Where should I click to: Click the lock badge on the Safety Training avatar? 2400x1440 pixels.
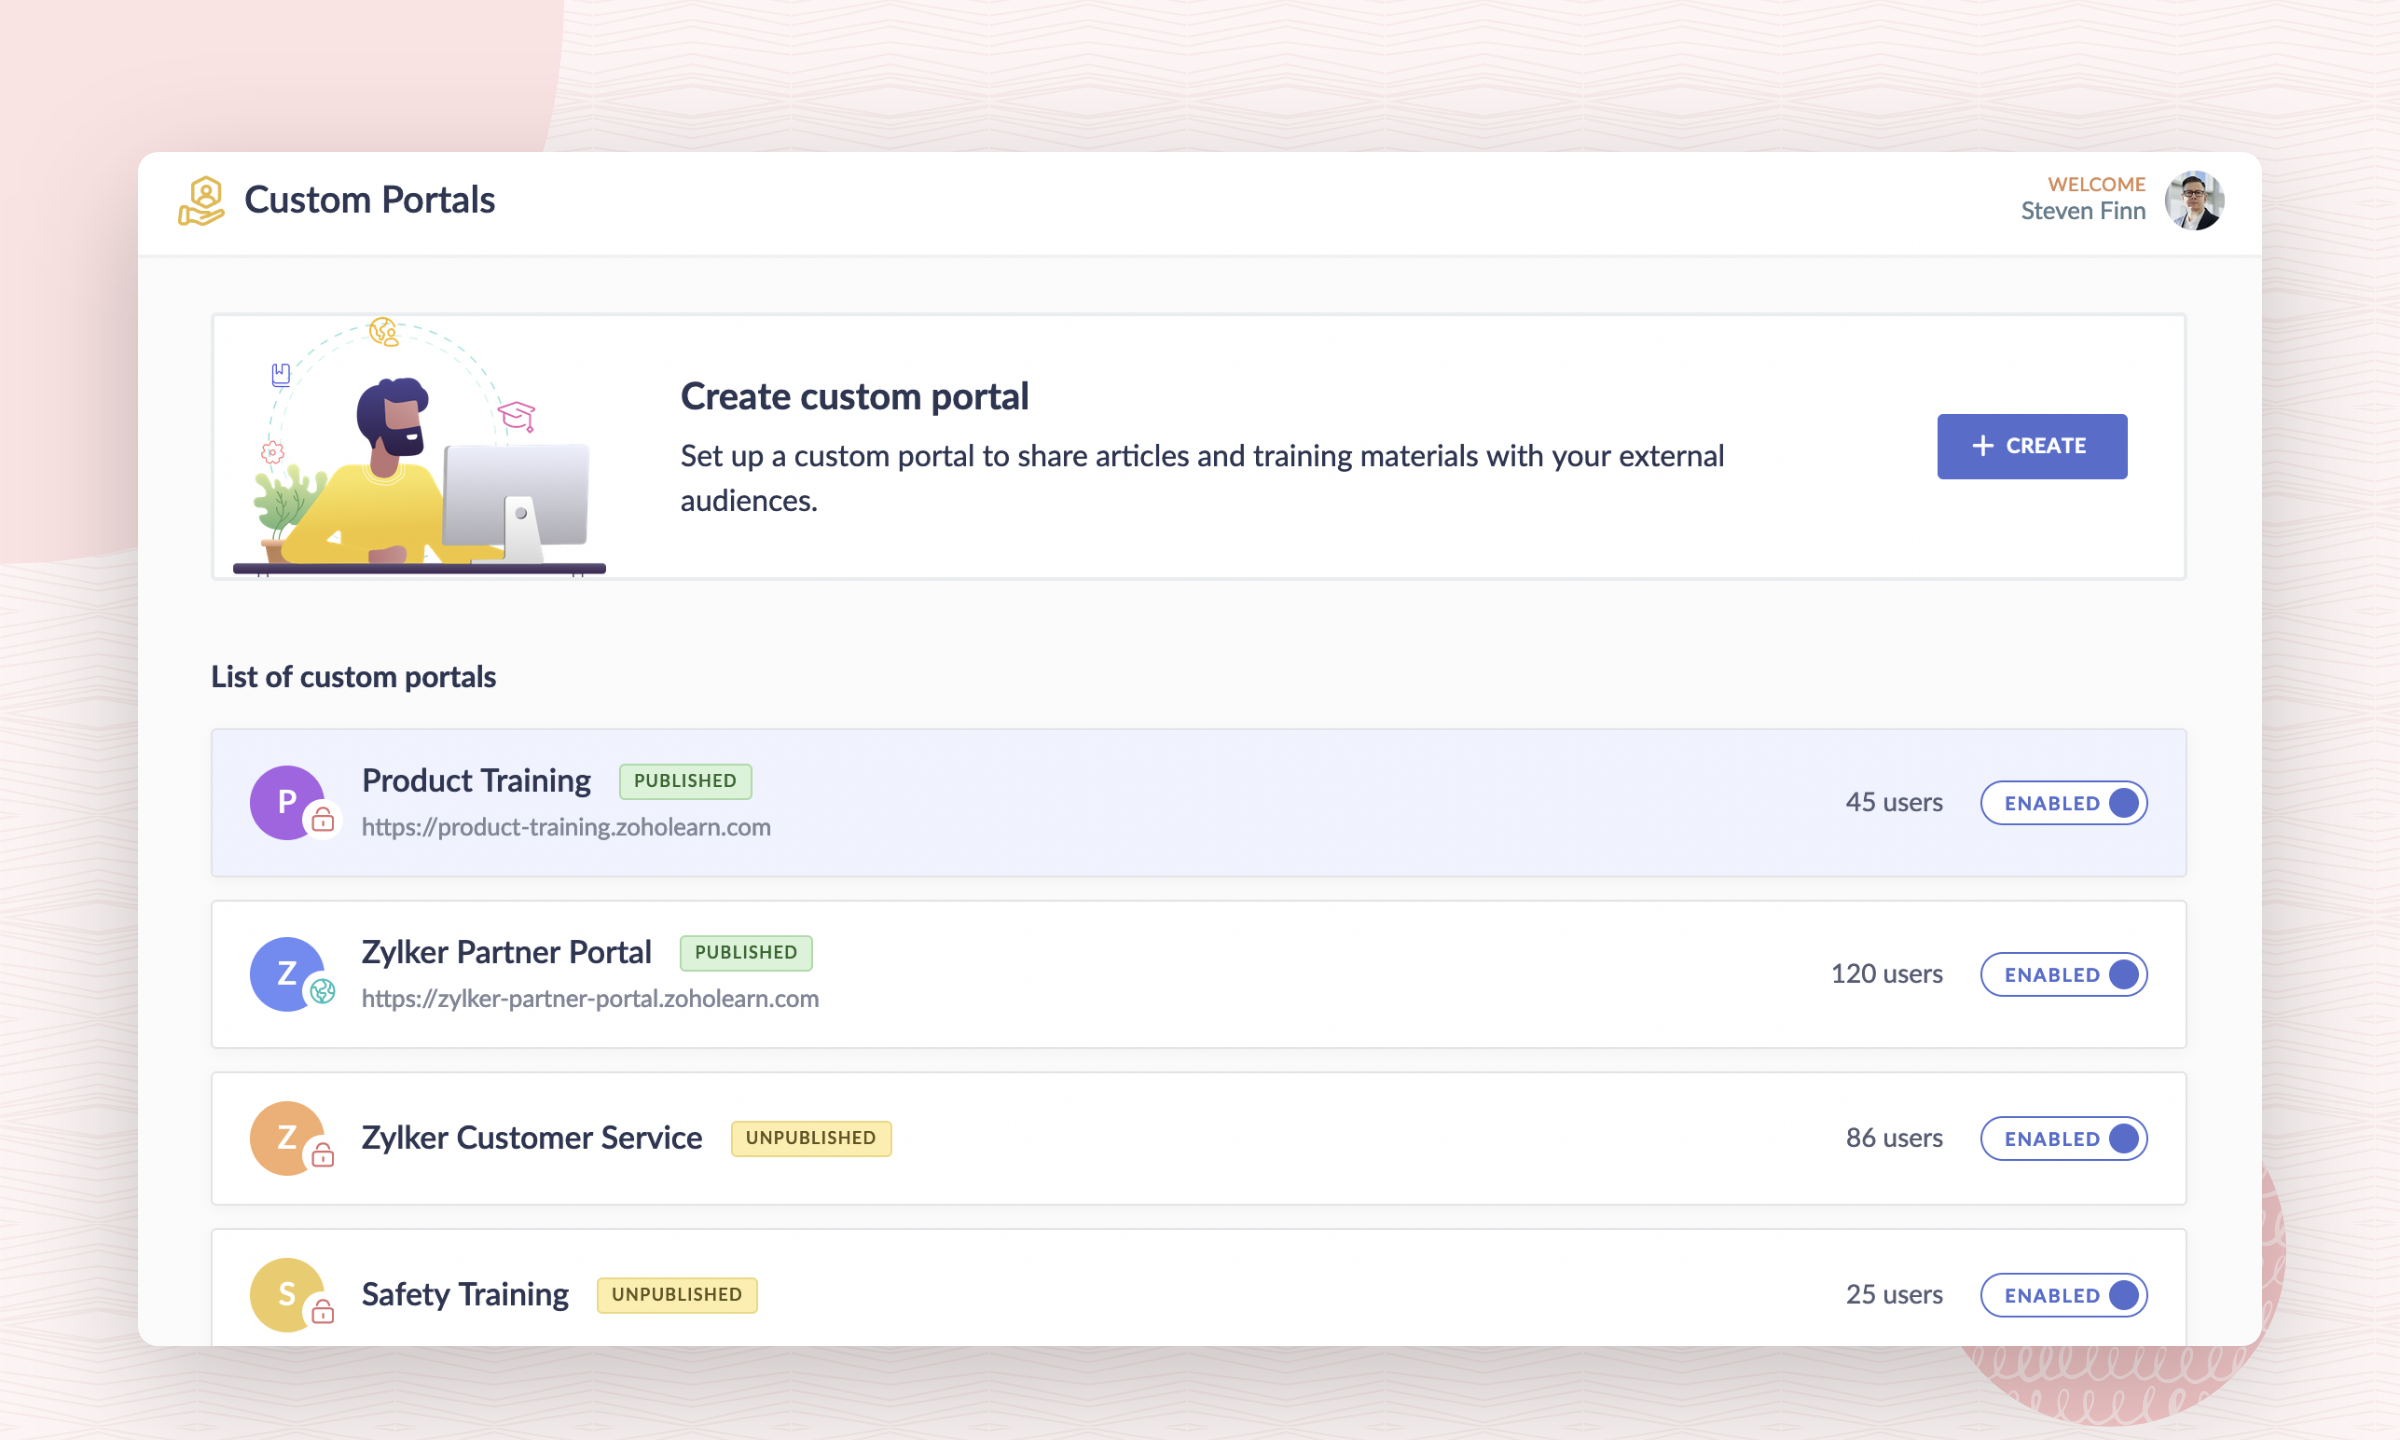pos(323,1312)
